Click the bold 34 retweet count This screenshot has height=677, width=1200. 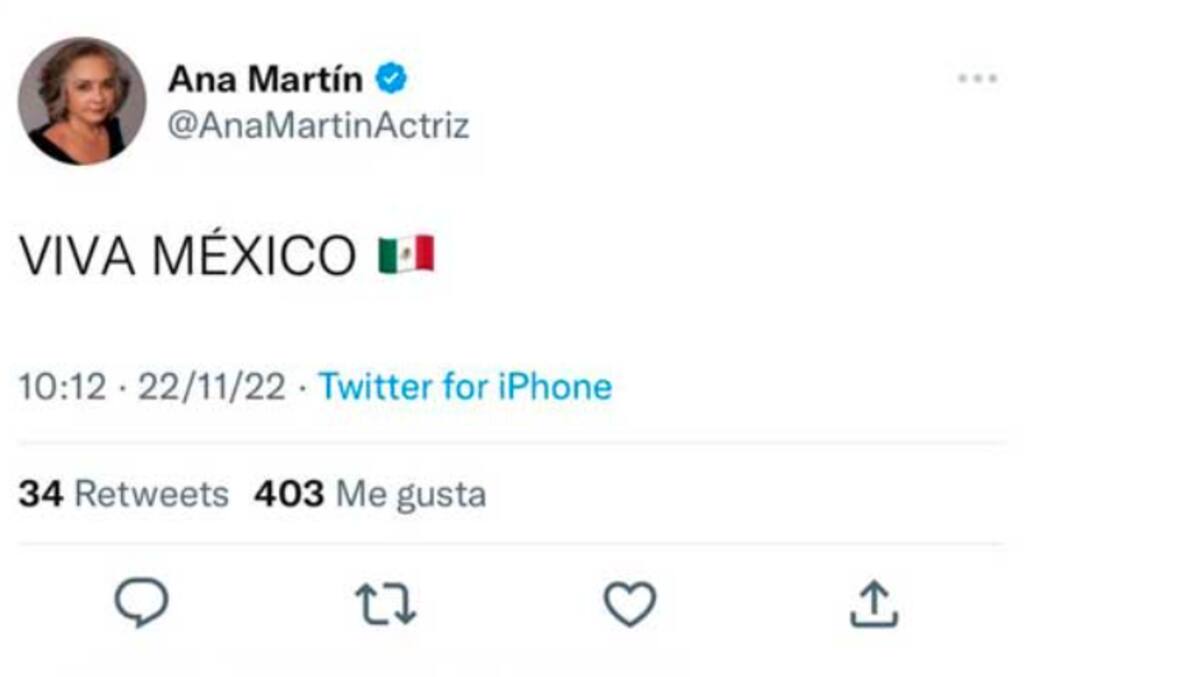coord(41,494)
